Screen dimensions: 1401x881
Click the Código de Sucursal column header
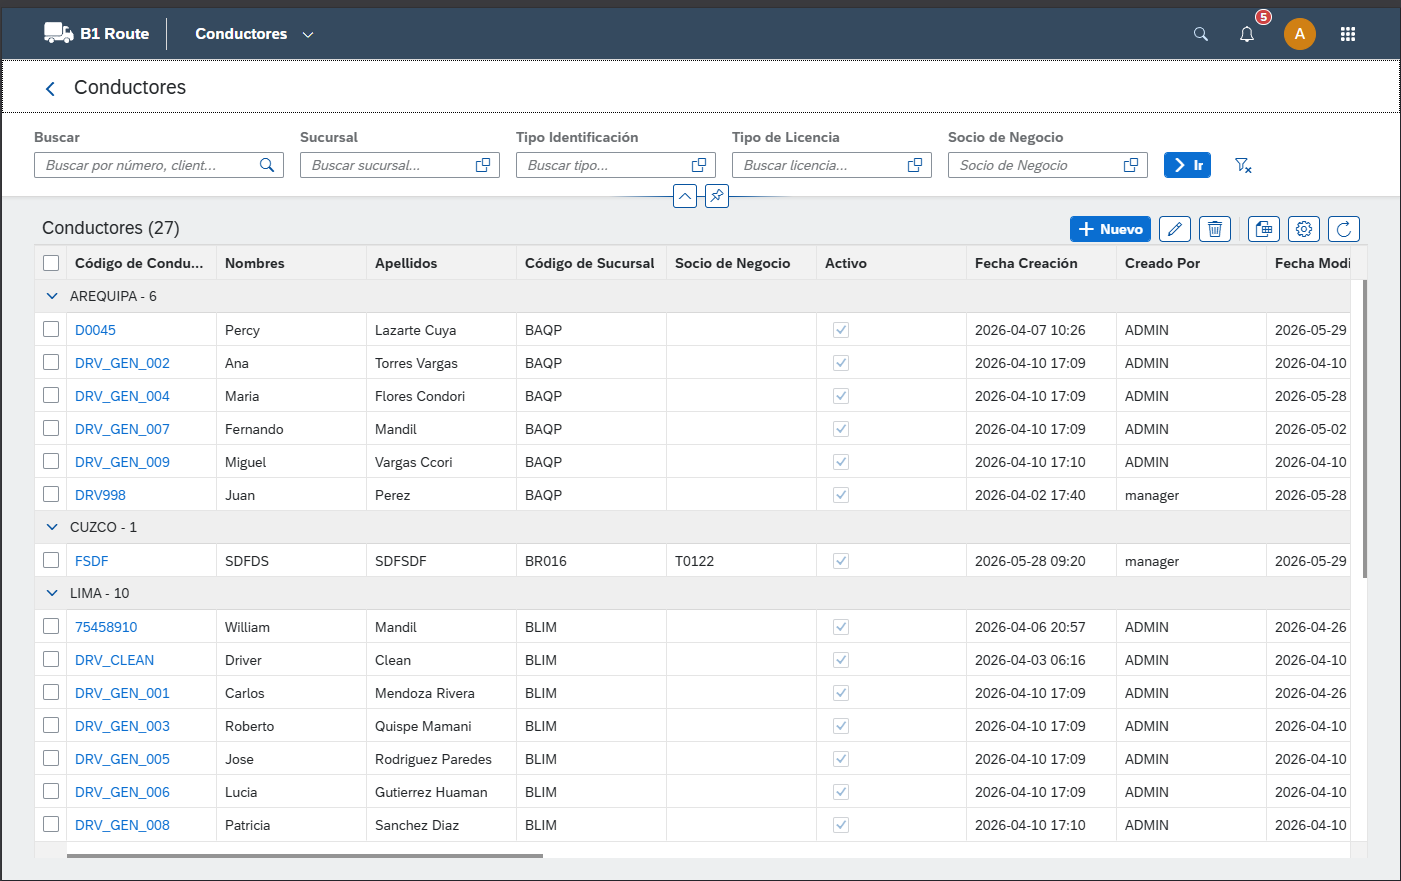pyautogui.click(x=591, y=263)
